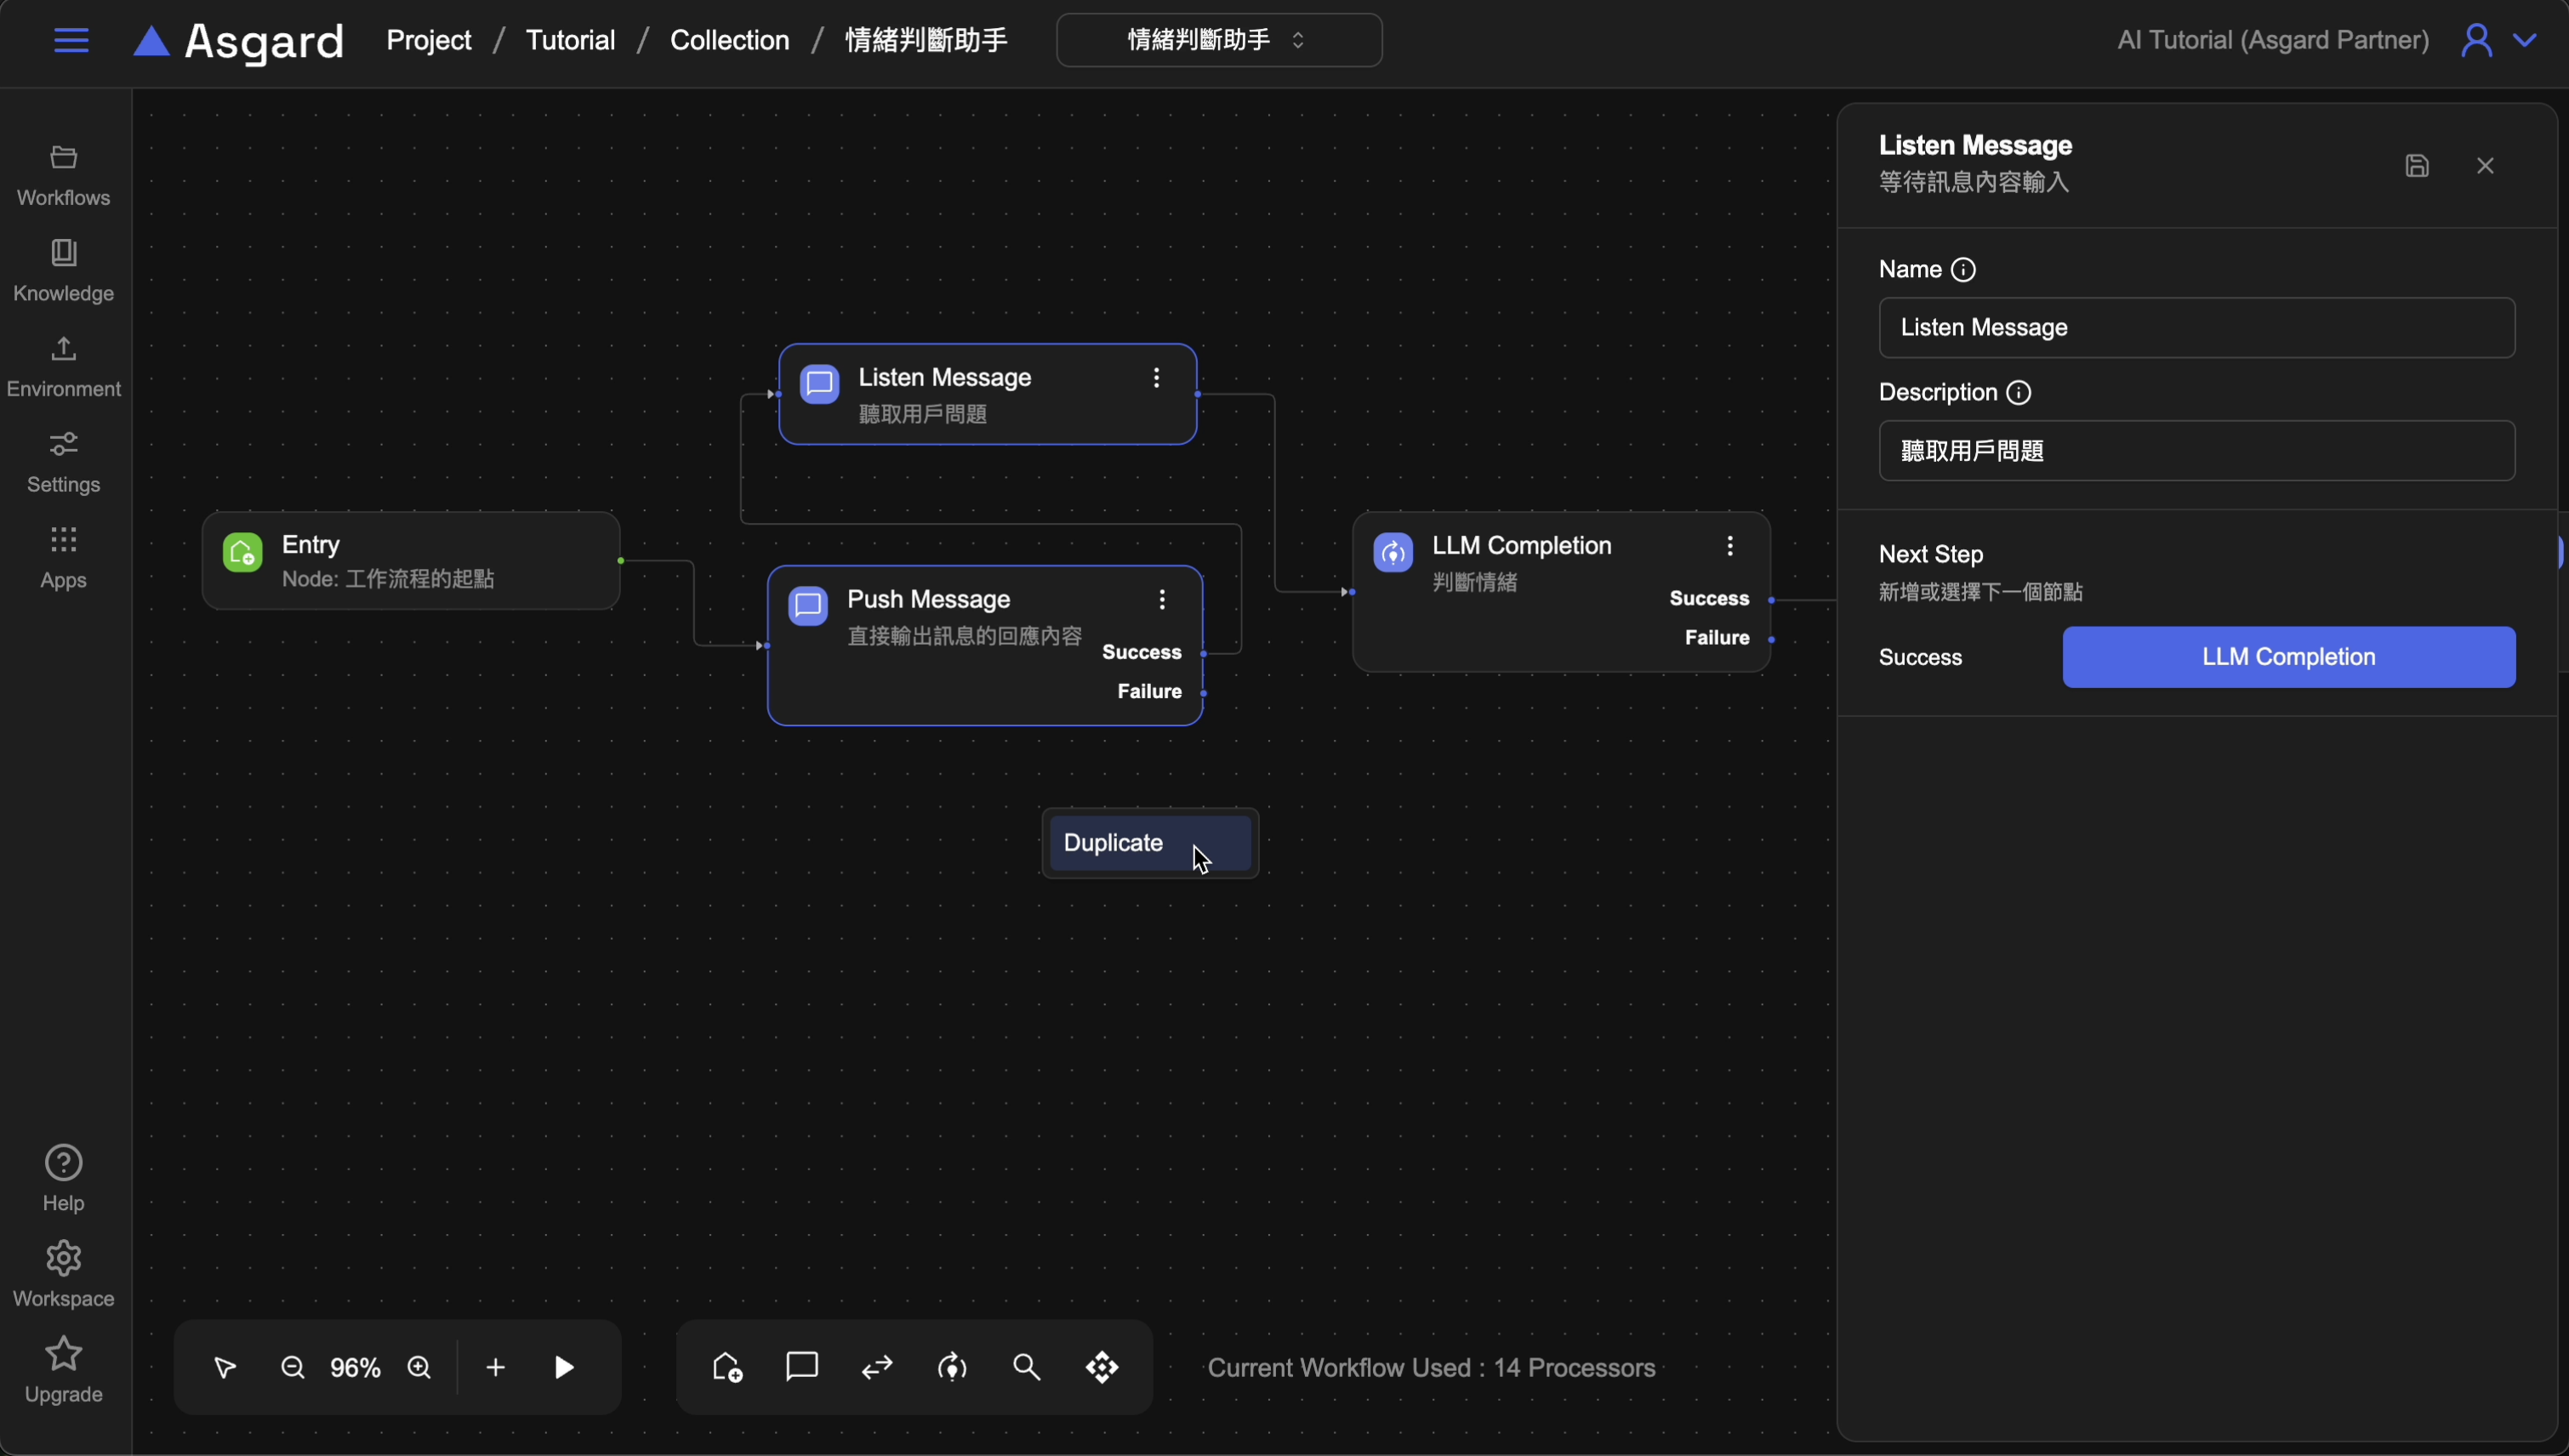Click the LLM Completion next step button
This screenshot has height=1456, width=2569.
2288,657
